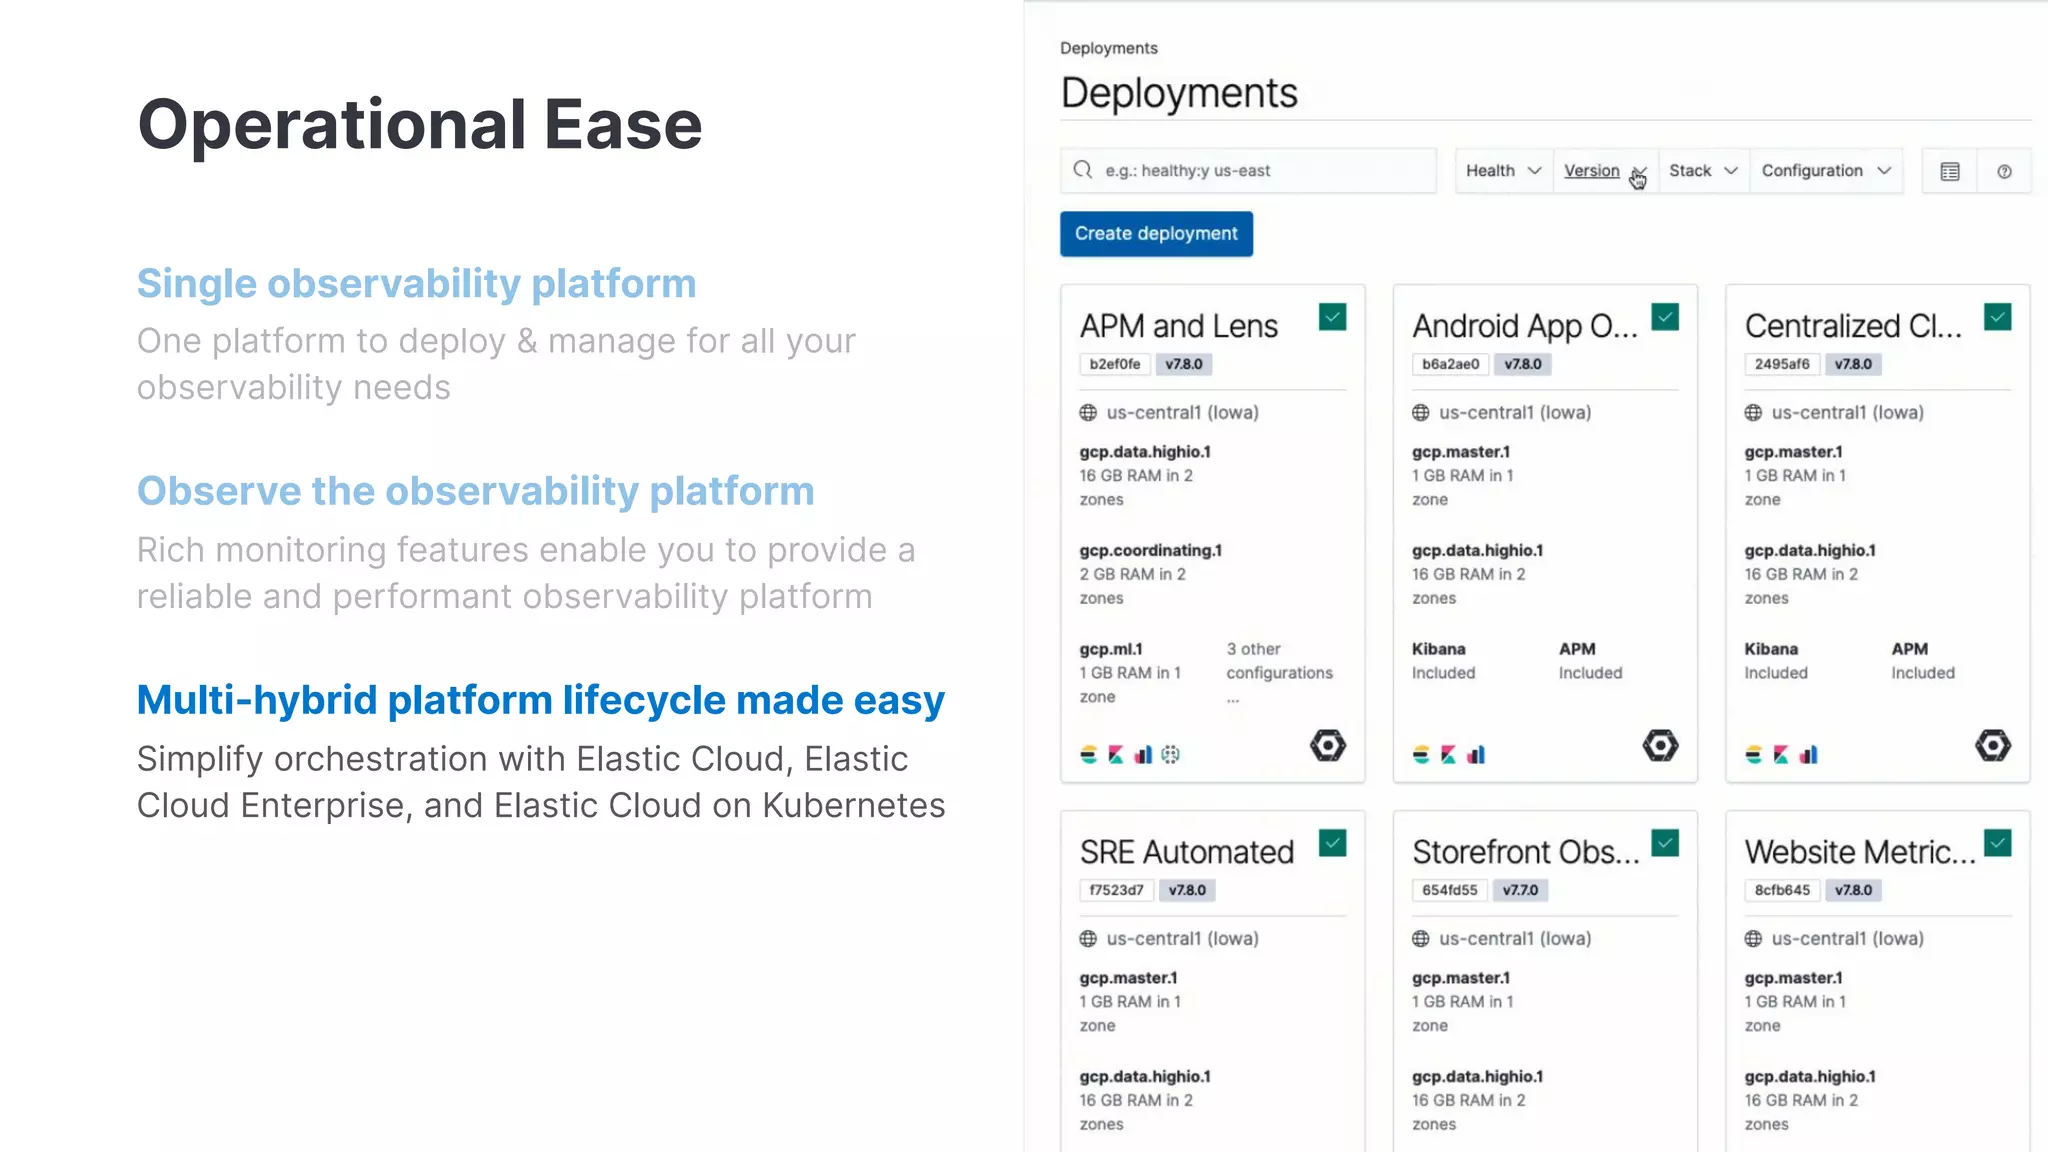Toggle the green health checkbox on Centralized Cl...
This screenshot has width=2048, height=1152.
pos(1997,317)
